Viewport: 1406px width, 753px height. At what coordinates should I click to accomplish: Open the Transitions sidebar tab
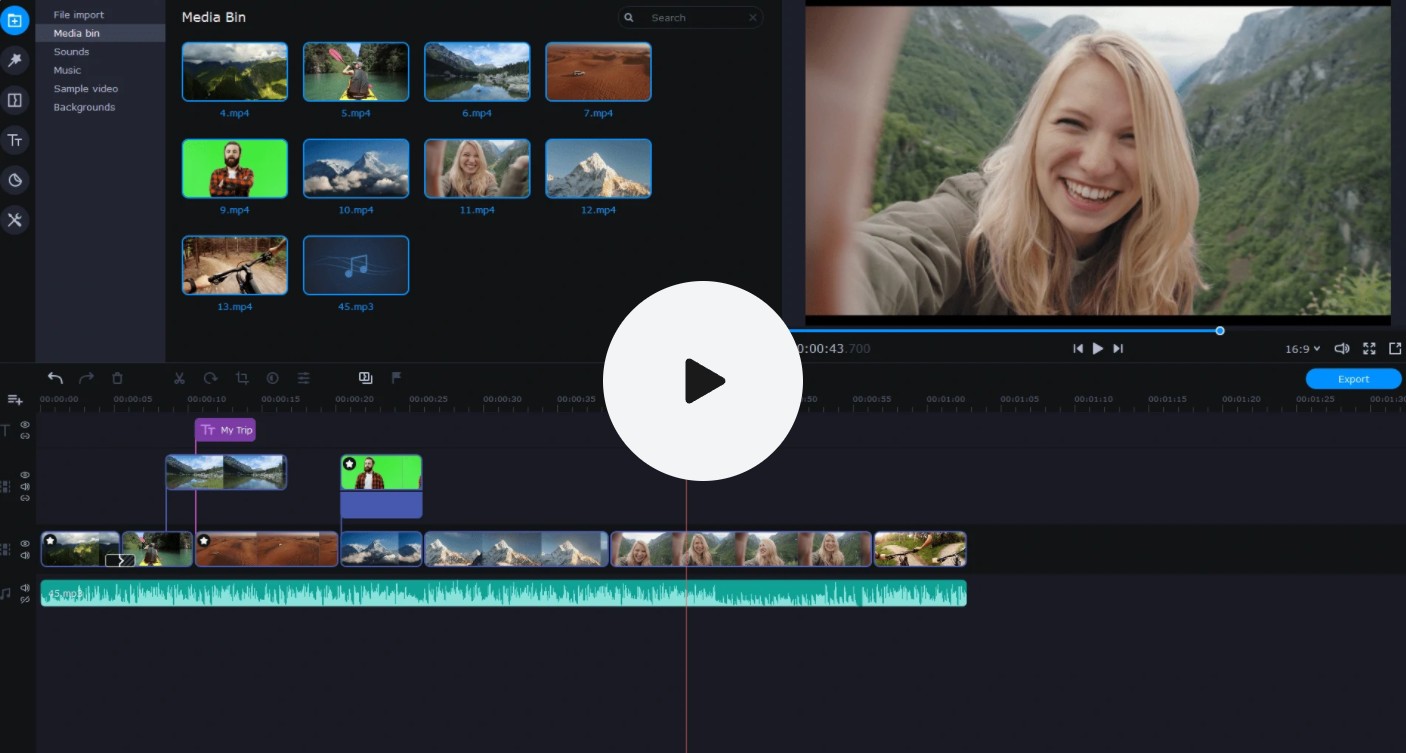coord(15,100)
